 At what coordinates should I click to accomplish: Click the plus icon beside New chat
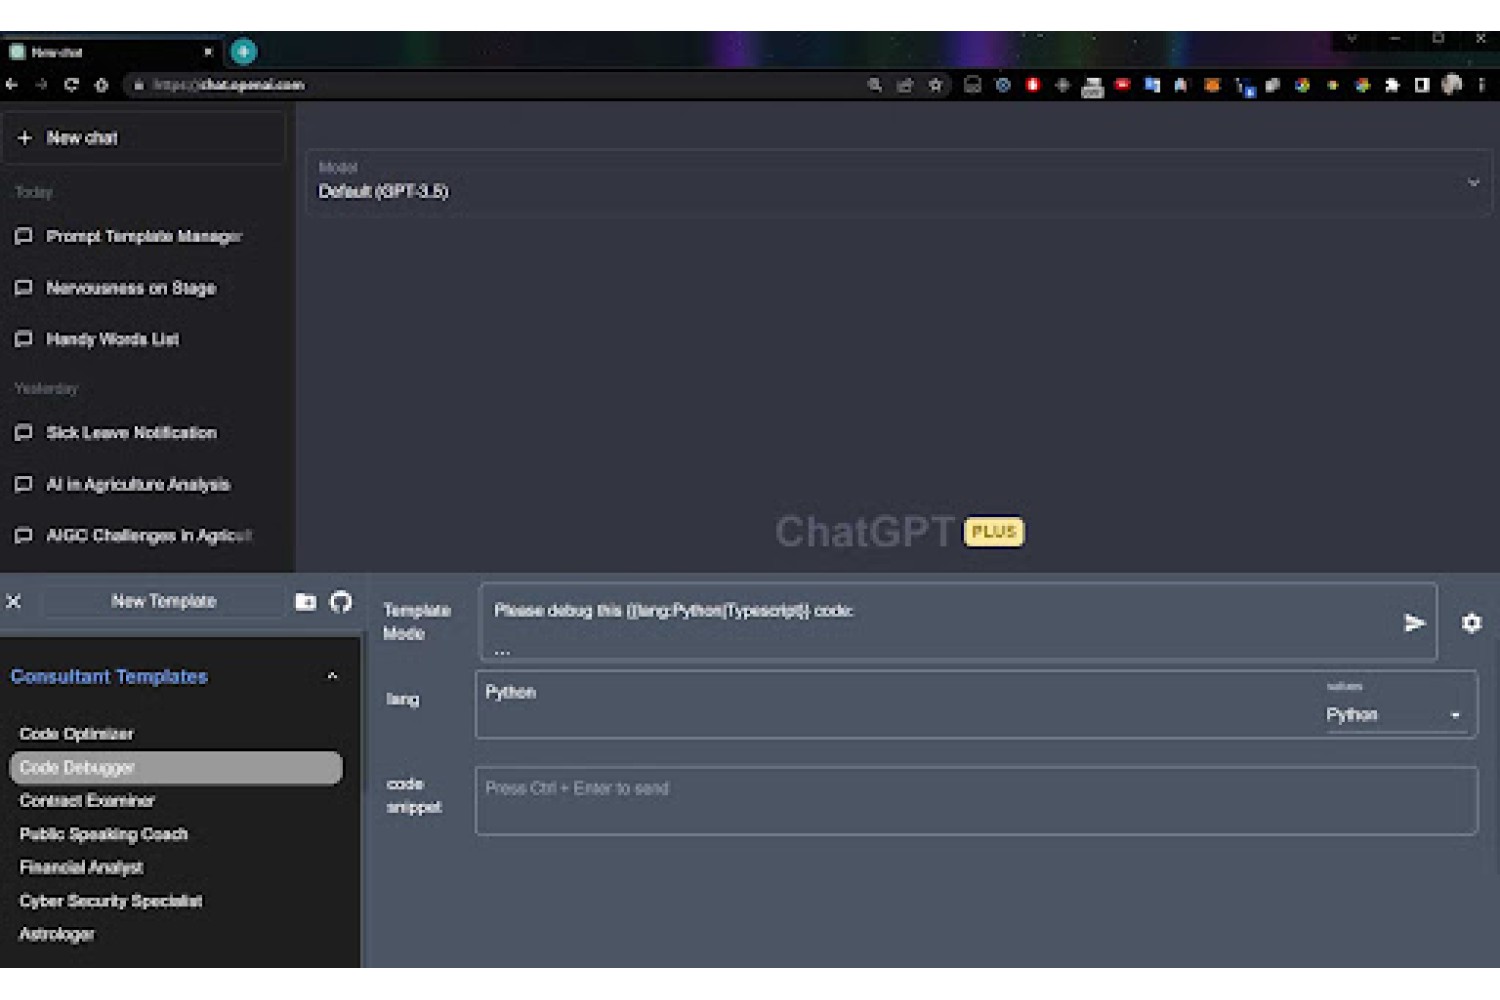pyautogui.click(x=25, y=138)
